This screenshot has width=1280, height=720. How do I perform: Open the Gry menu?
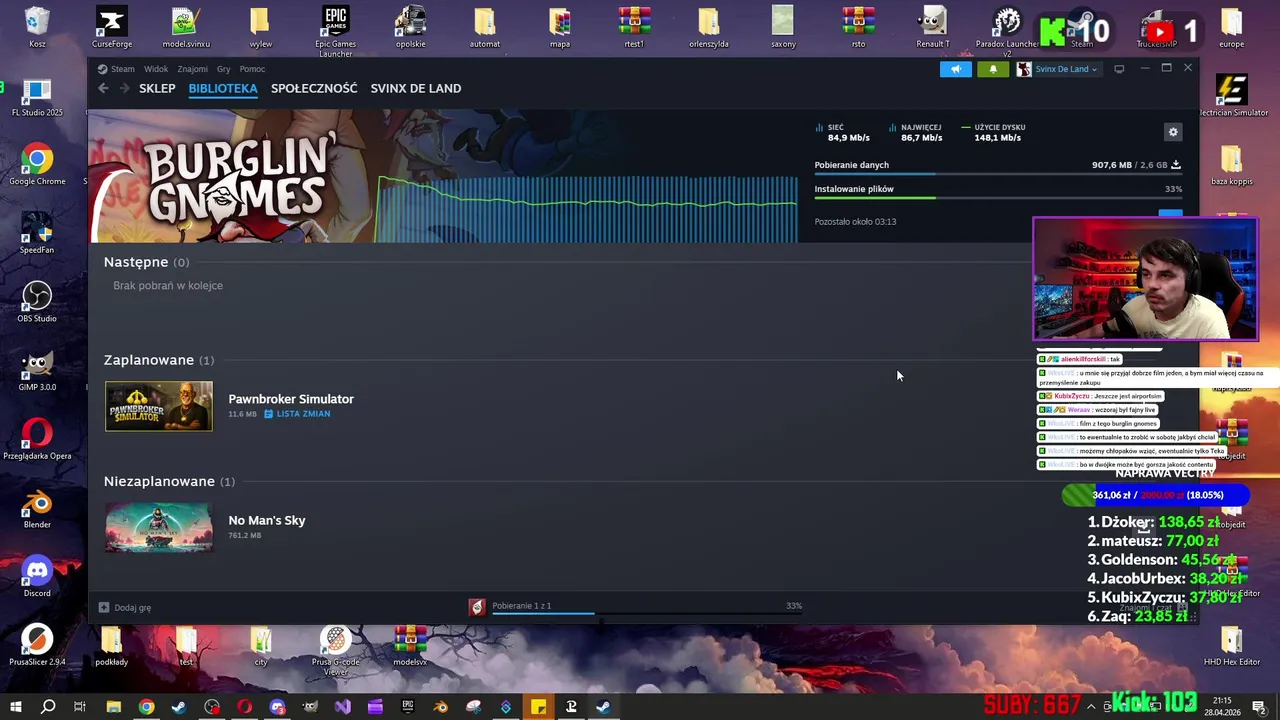224,69
